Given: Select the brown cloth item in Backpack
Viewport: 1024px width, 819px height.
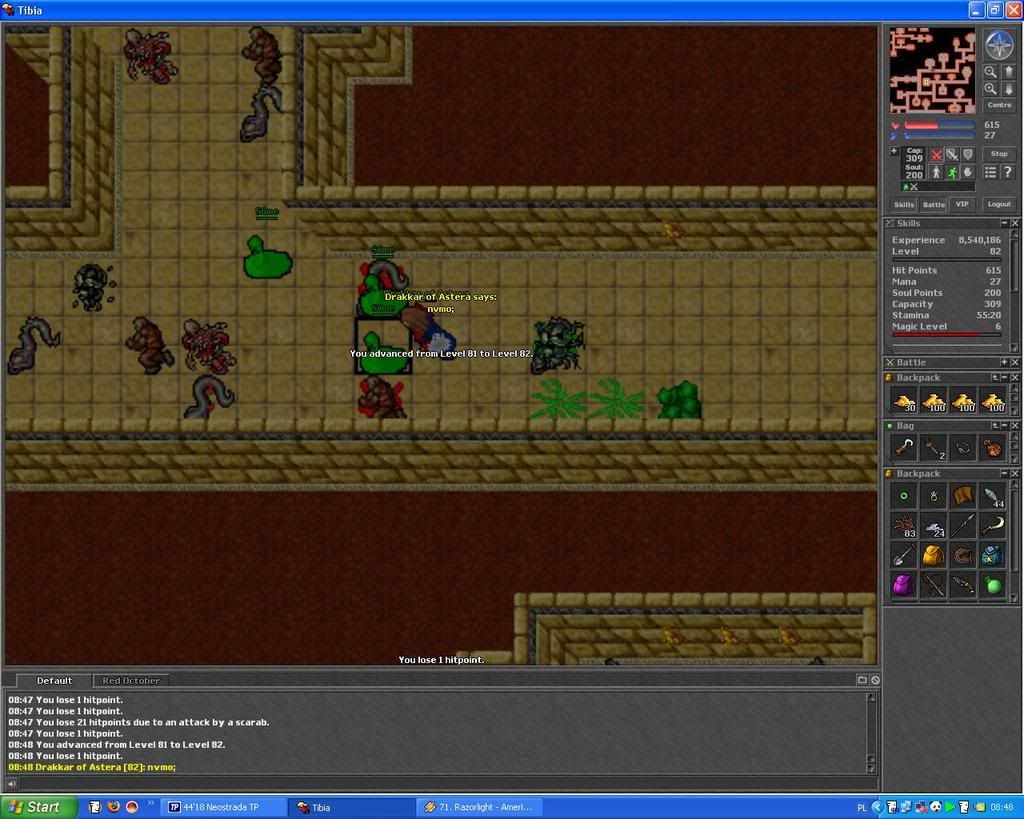Looking at the screenshot, I should coord(963,496).
